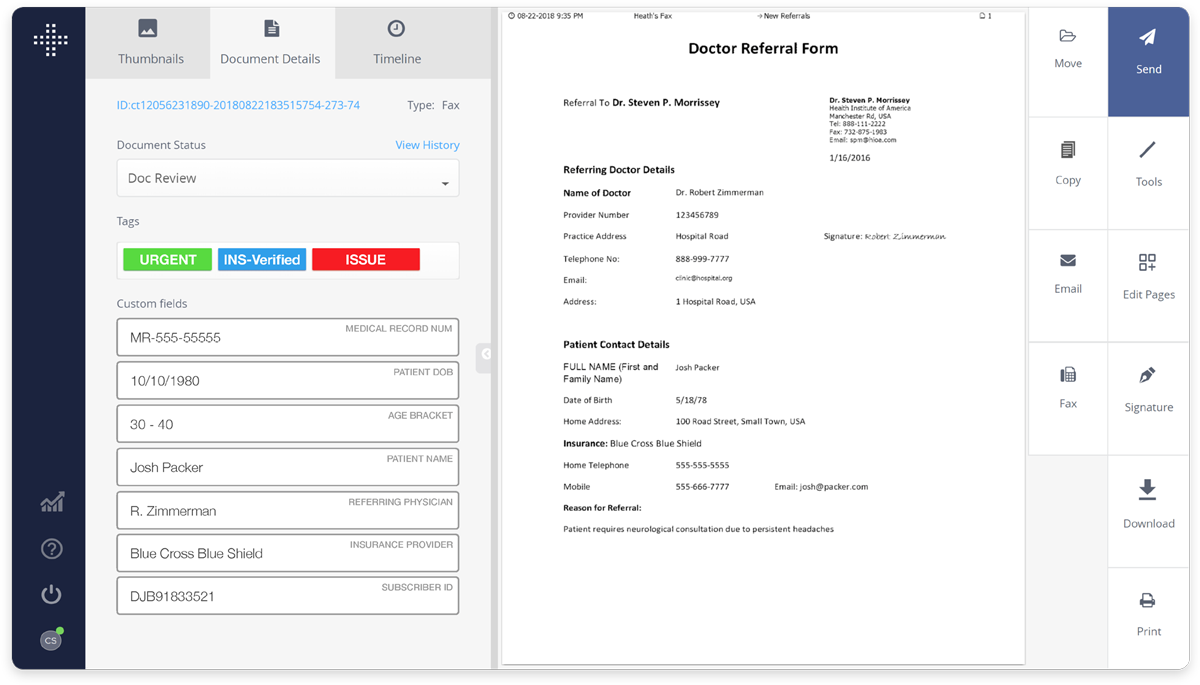Image resolution: width=1200 pixels, height=685 pixels.
Task: Click the Email envelope icon
Action: (1067, 261)
